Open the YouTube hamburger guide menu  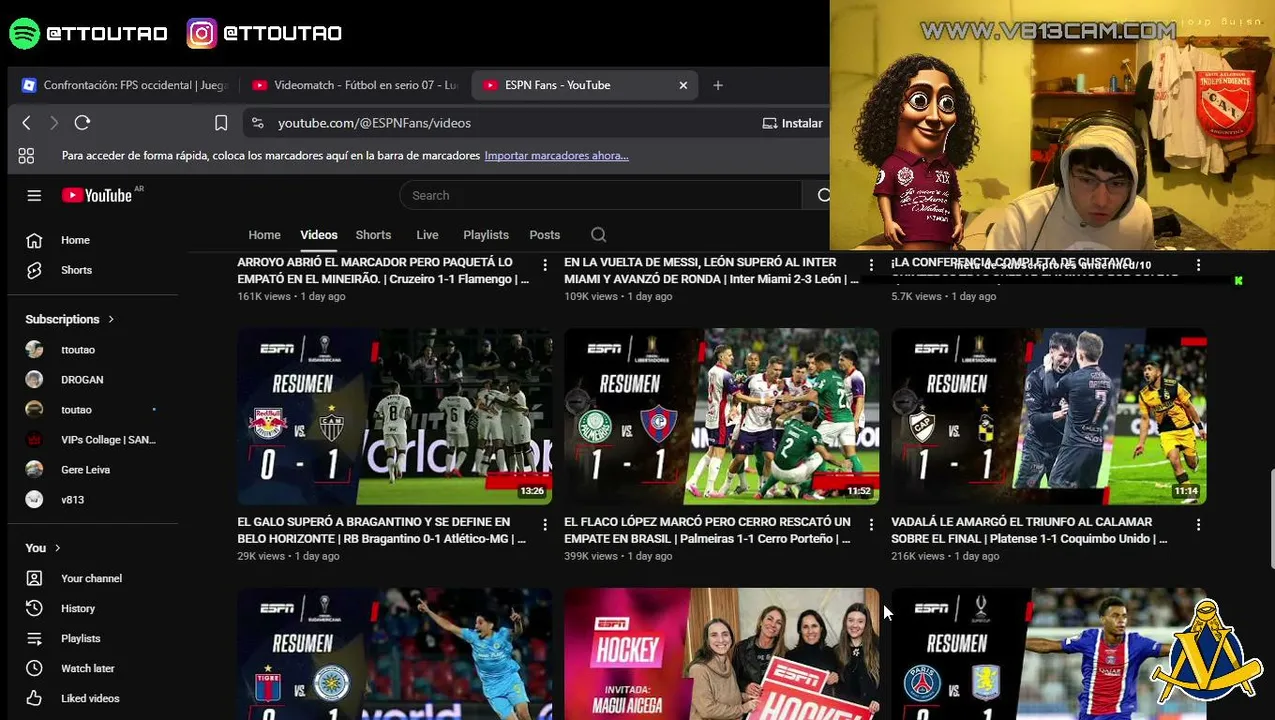click(x=34, y=195)
